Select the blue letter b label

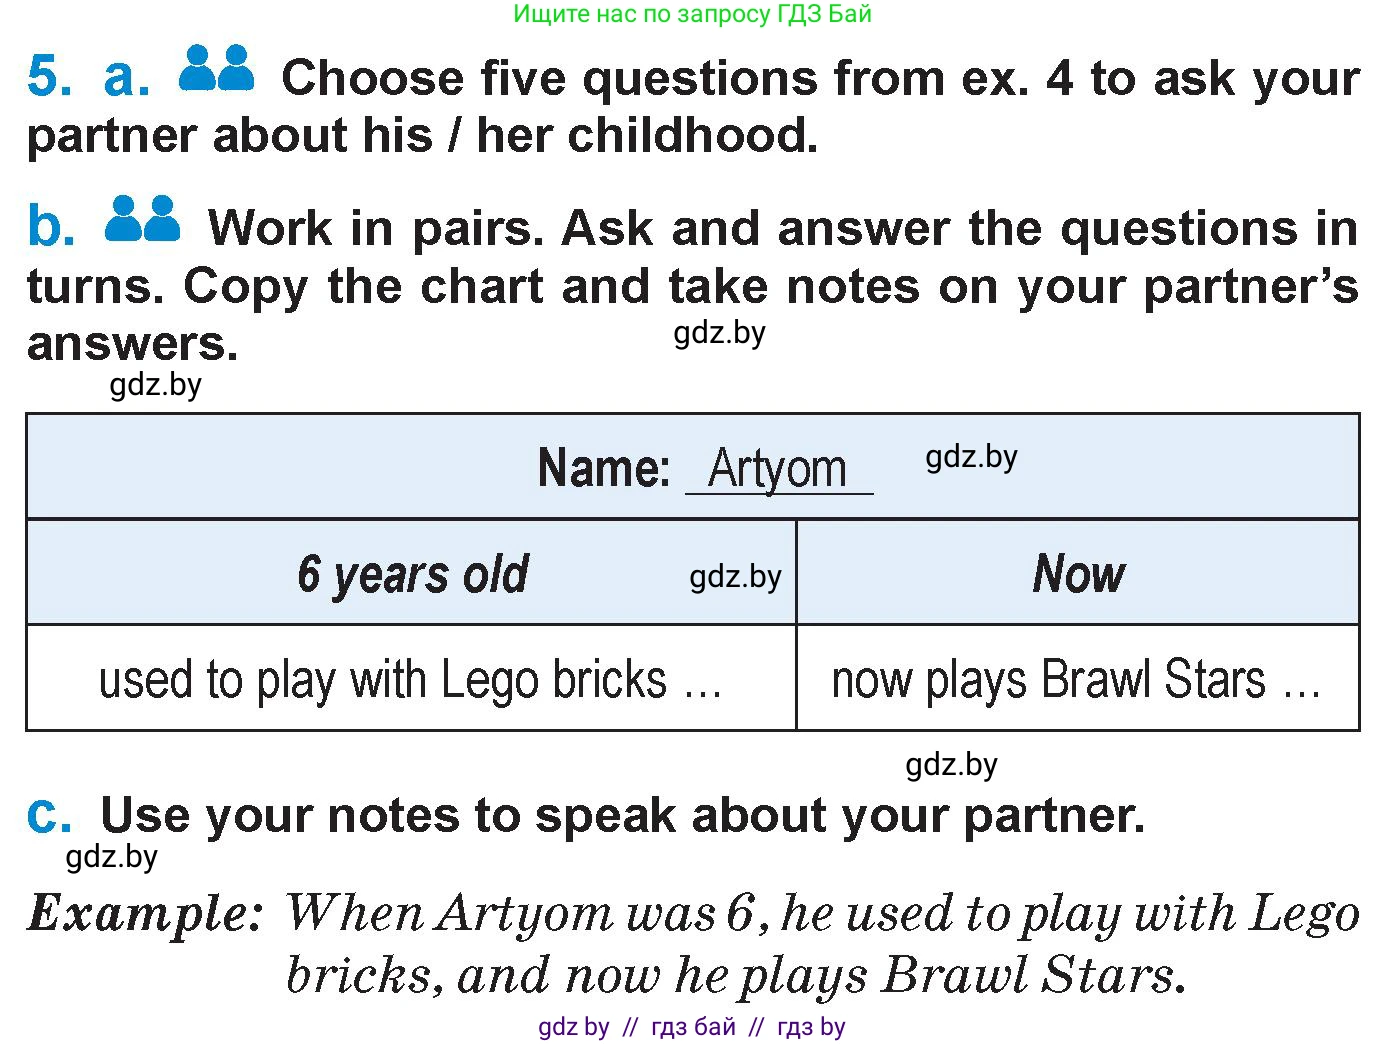click(50, 227)
